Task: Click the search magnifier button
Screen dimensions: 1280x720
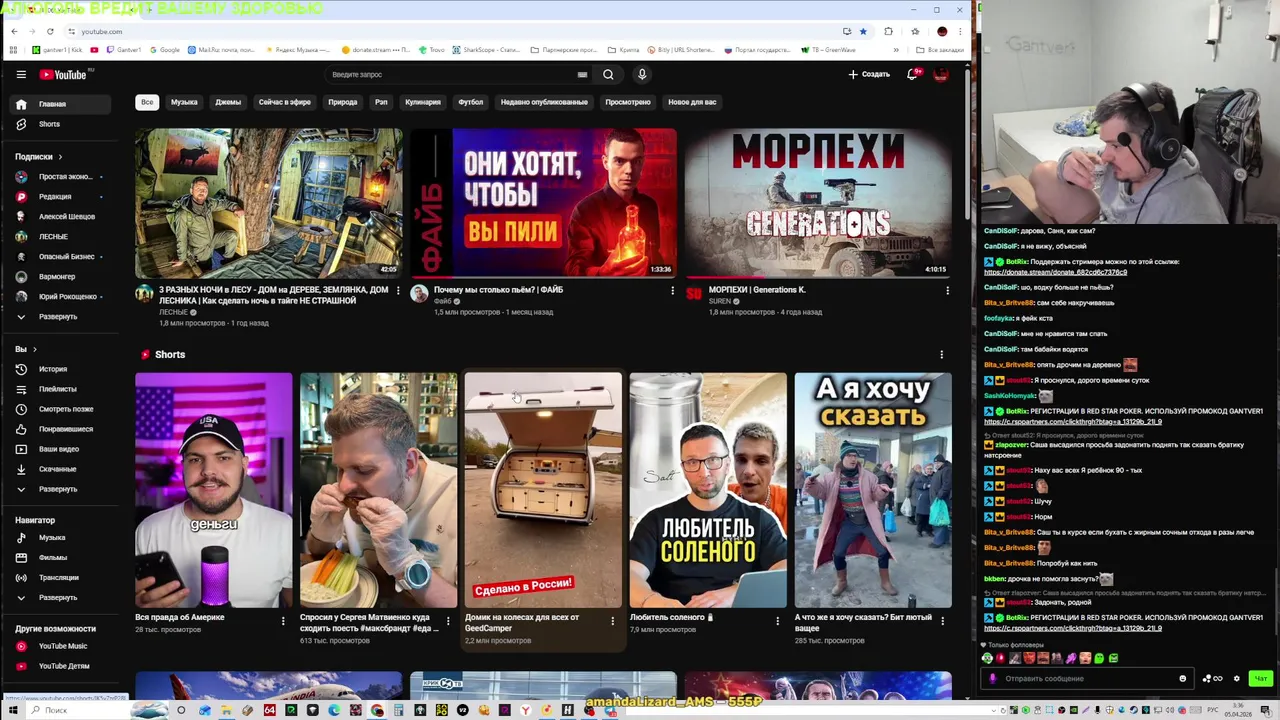Action: click(608, 74)
